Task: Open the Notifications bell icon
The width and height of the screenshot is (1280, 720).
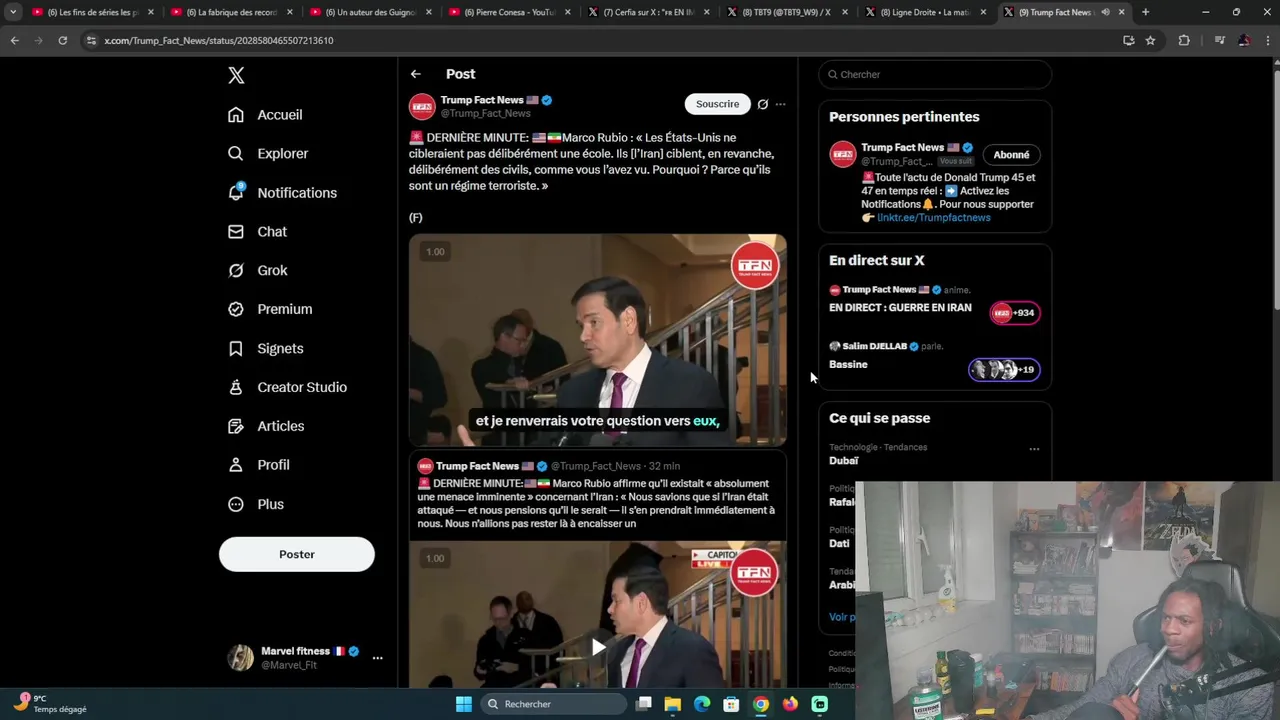Action: click(x=236, y=192)
